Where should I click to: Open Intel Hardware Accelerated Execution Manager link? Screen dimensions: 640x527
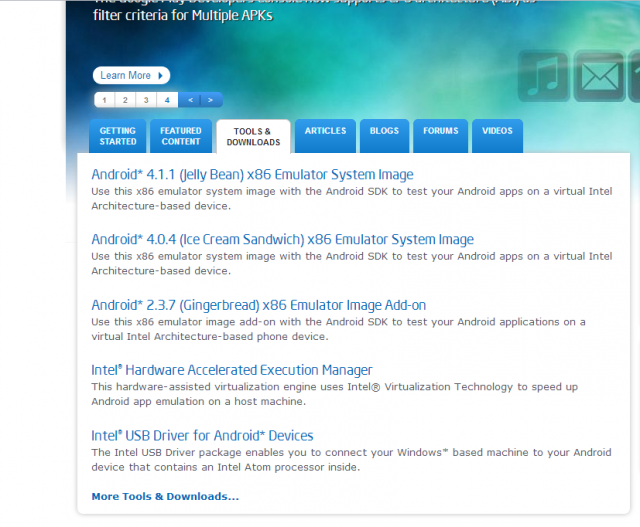click(x=232, y=370)
